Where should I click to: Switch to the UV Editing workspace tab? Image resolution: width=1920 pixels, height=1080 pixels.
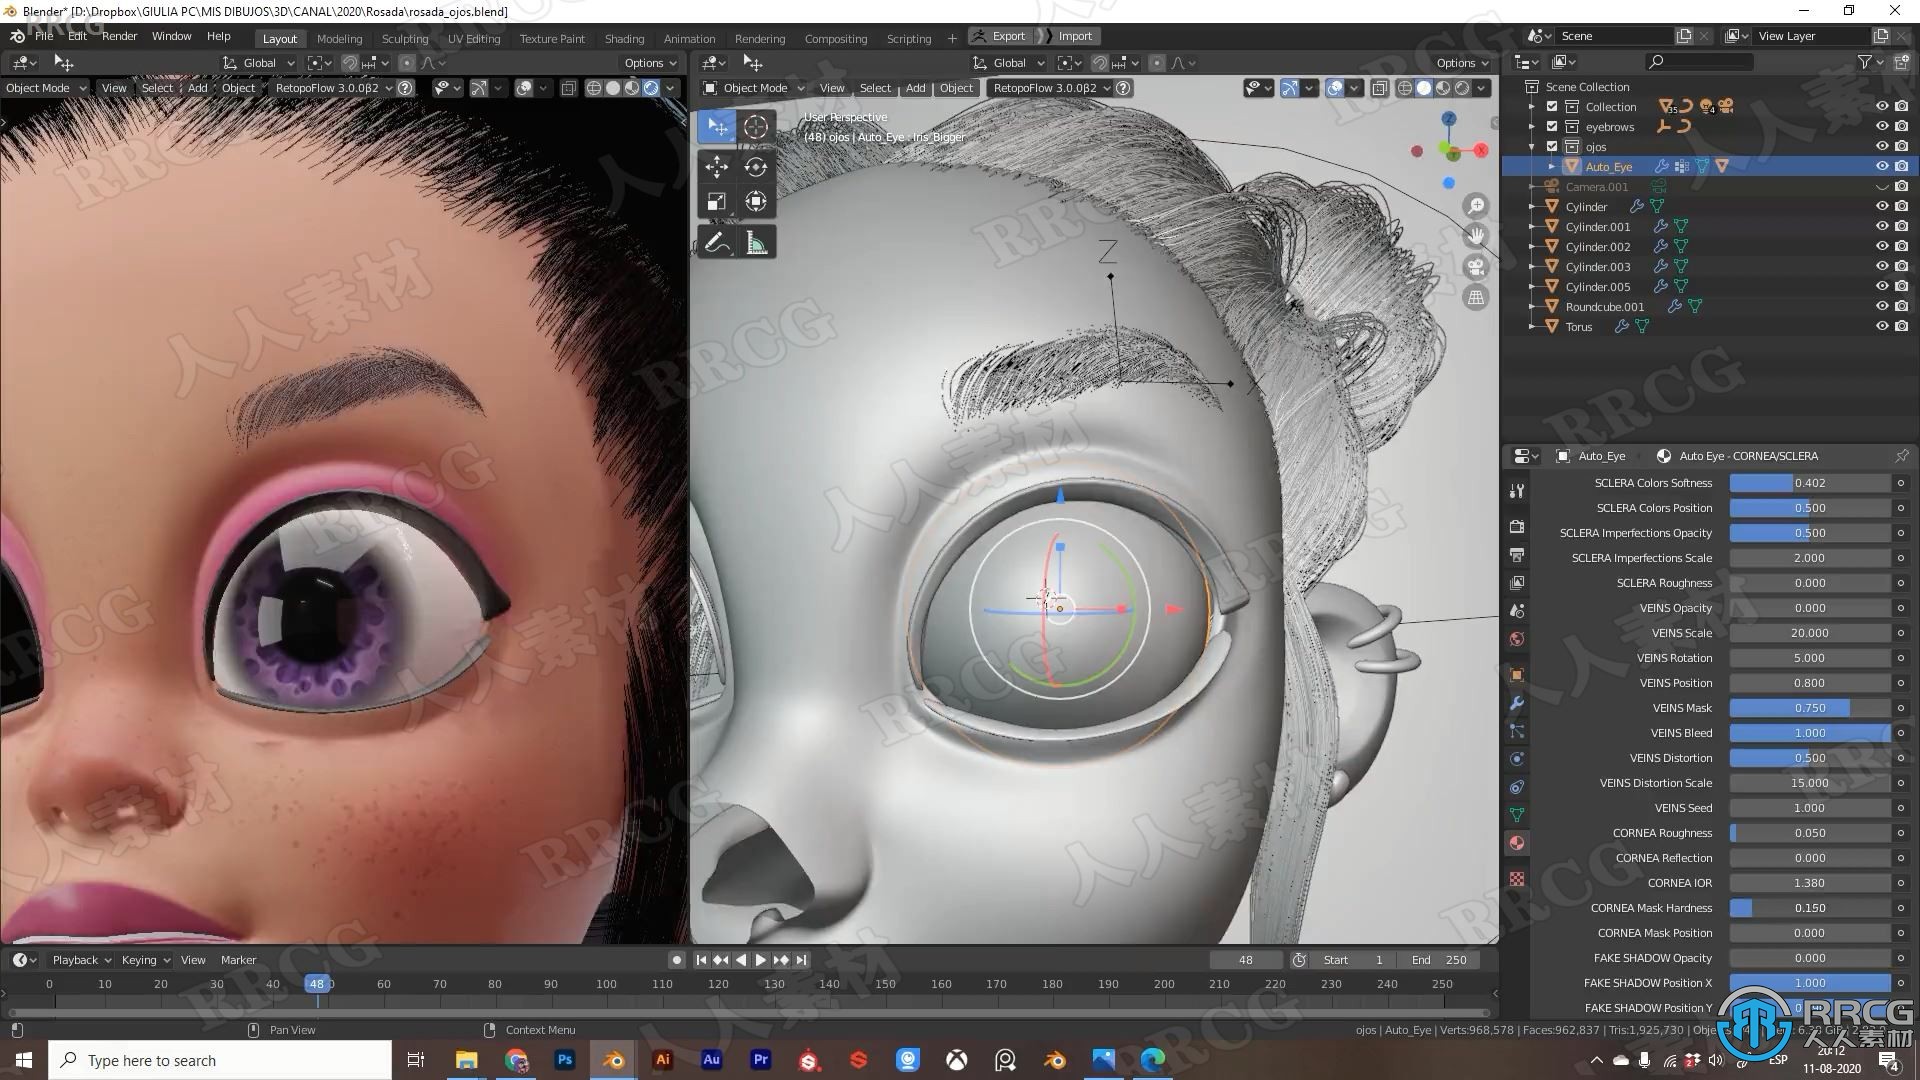tap(474, 38)
